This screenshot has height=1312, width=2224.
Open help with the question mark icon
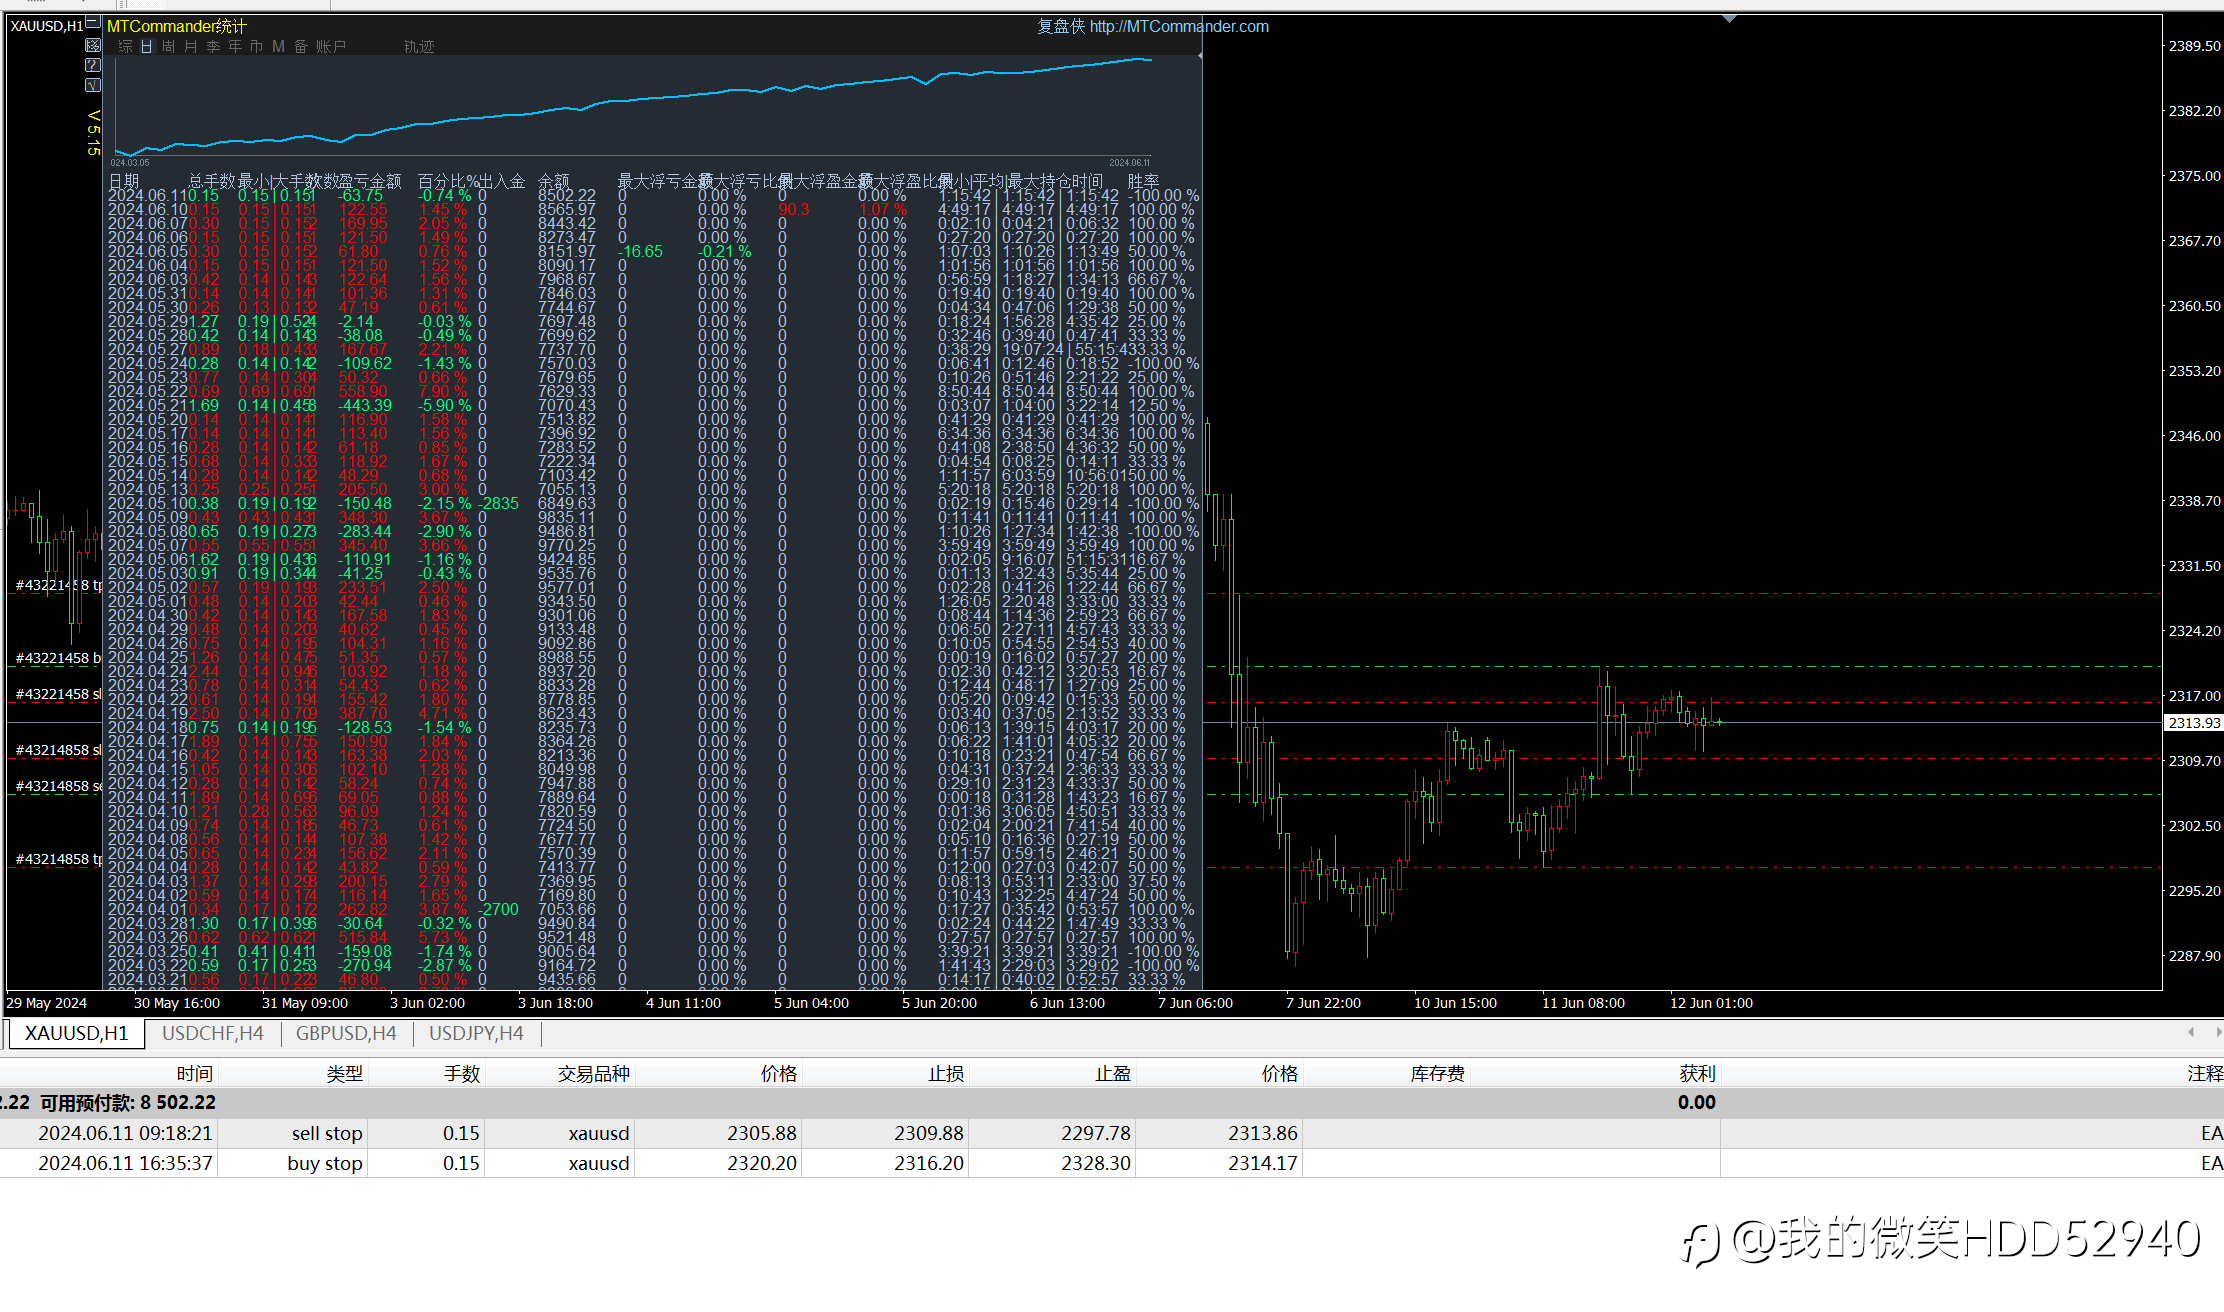(93, 65)
